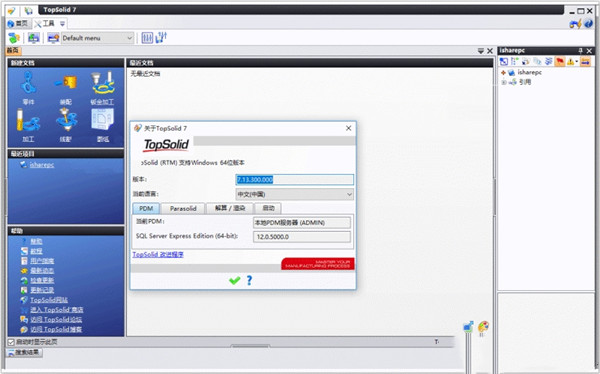Image resolution: width=600 pixels, height=374 pixels.
Task: Click the version number field
Action: 295,180
